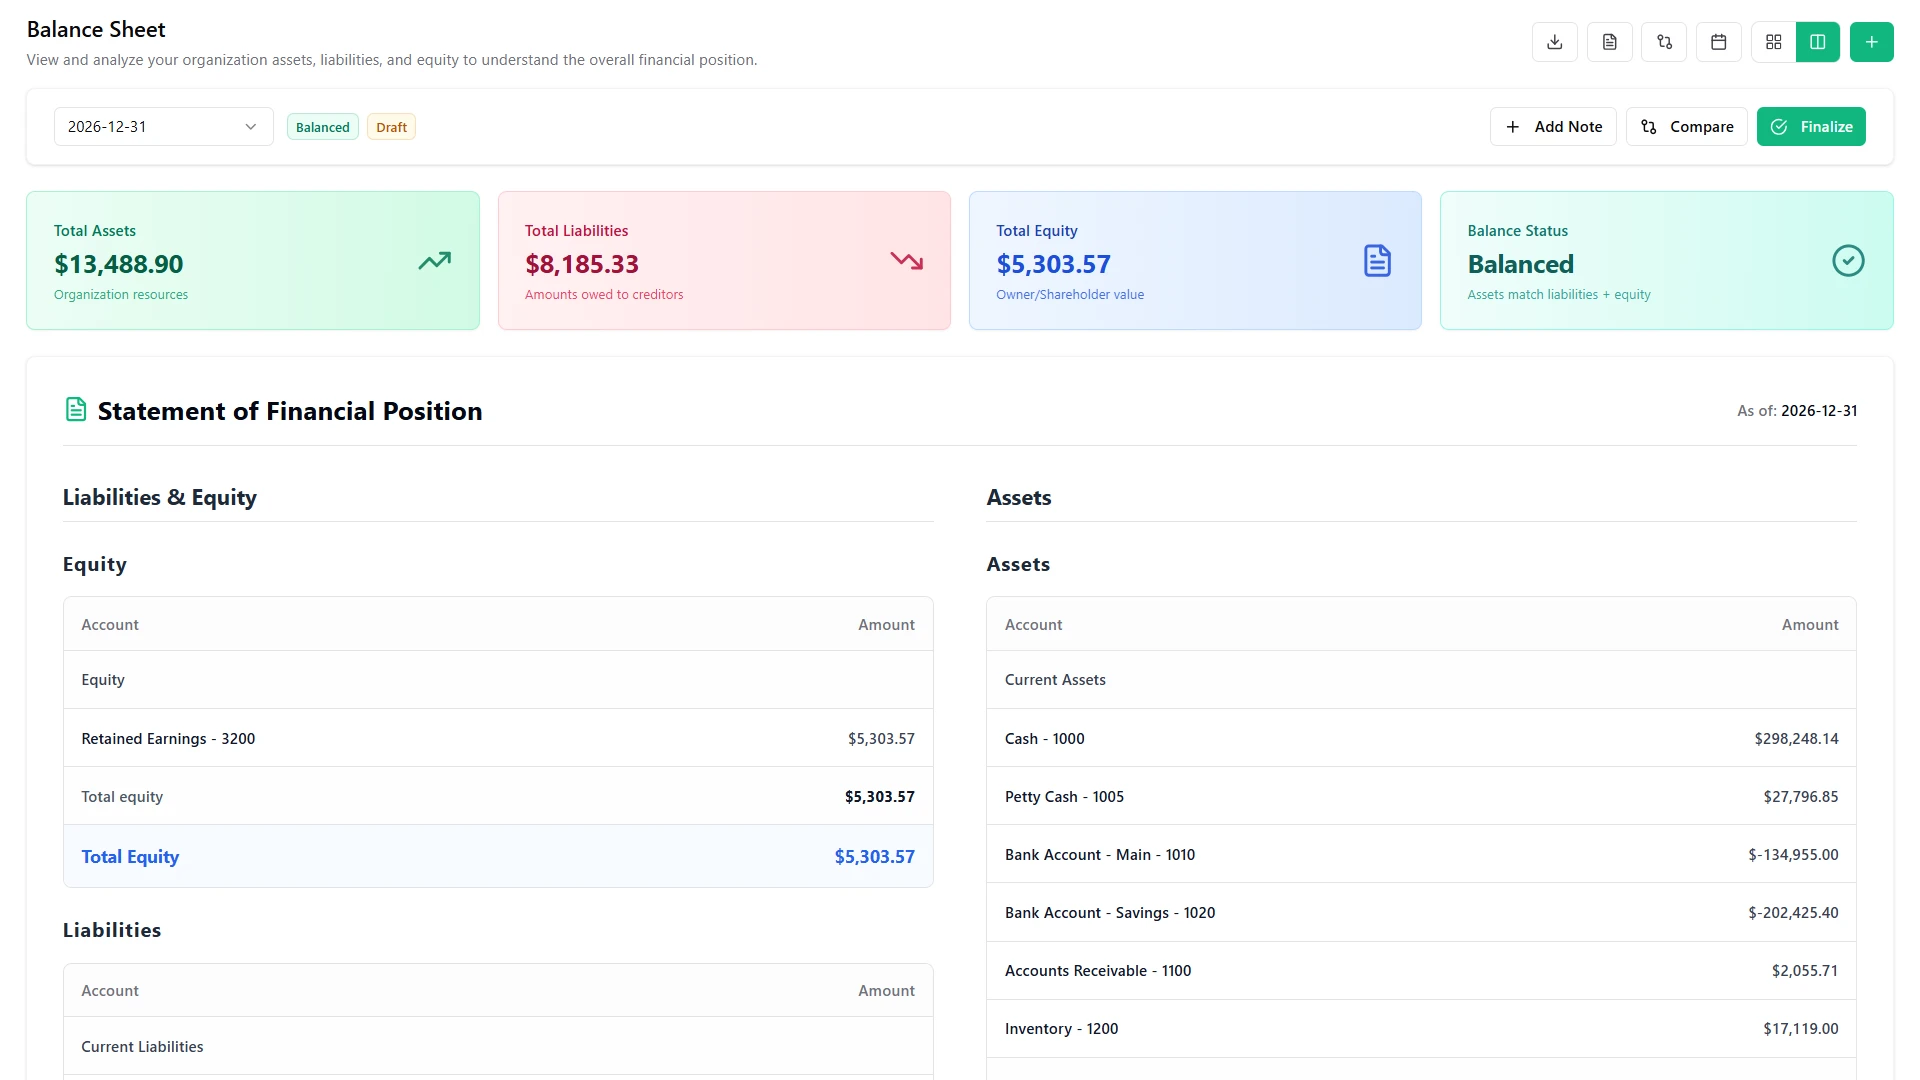Select the Cash - 1000 account row
1920x1080 pixels.
pyautogui.click(x=1421, y=738)
